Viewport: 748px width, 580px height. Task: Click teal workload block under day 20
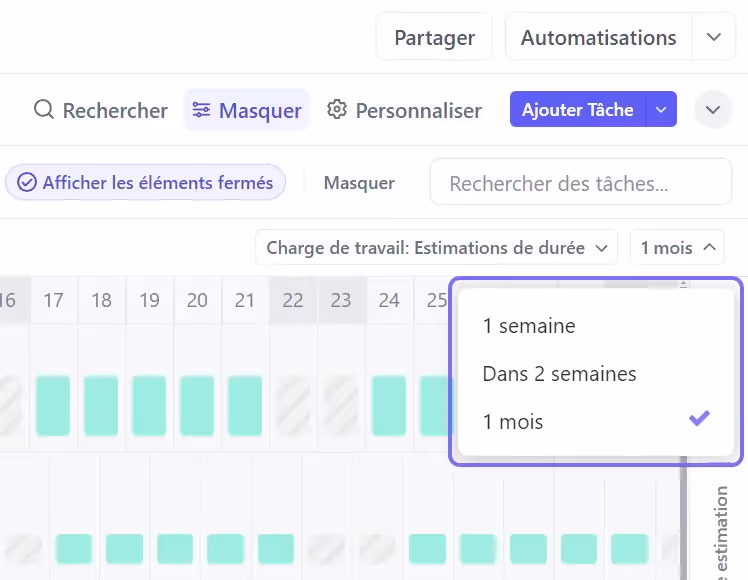click(x=197, y=405)
